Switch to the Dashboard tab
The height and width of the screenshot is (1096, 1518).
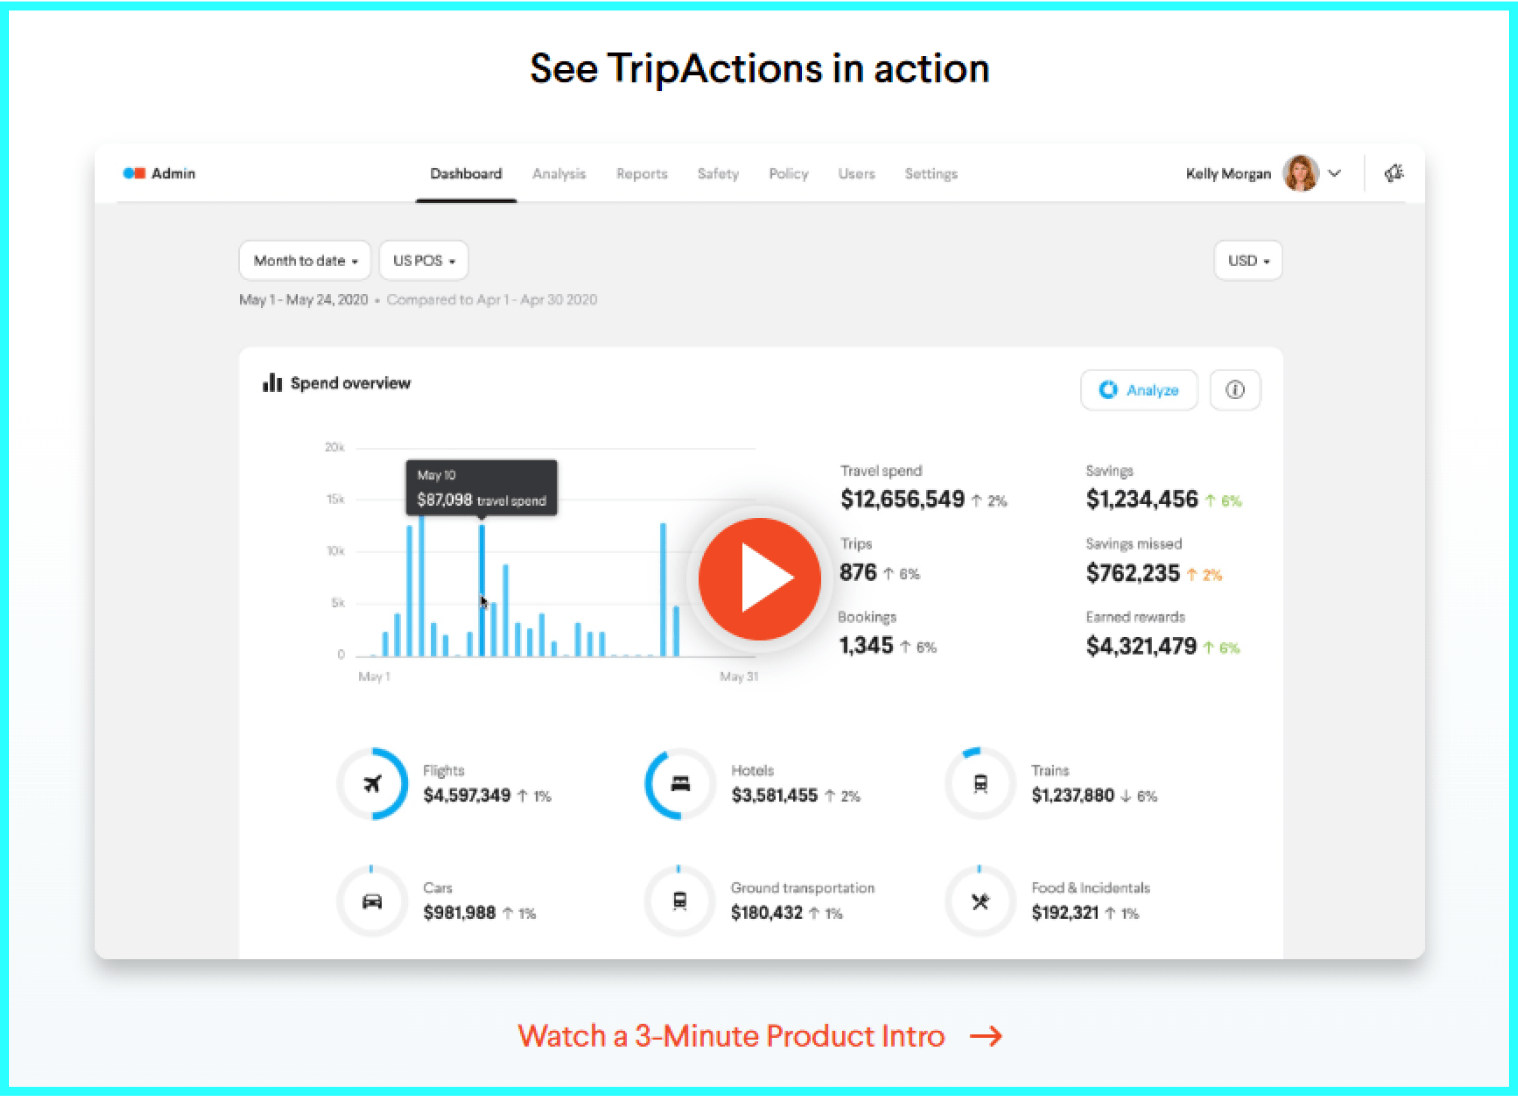tap(466, 174)
